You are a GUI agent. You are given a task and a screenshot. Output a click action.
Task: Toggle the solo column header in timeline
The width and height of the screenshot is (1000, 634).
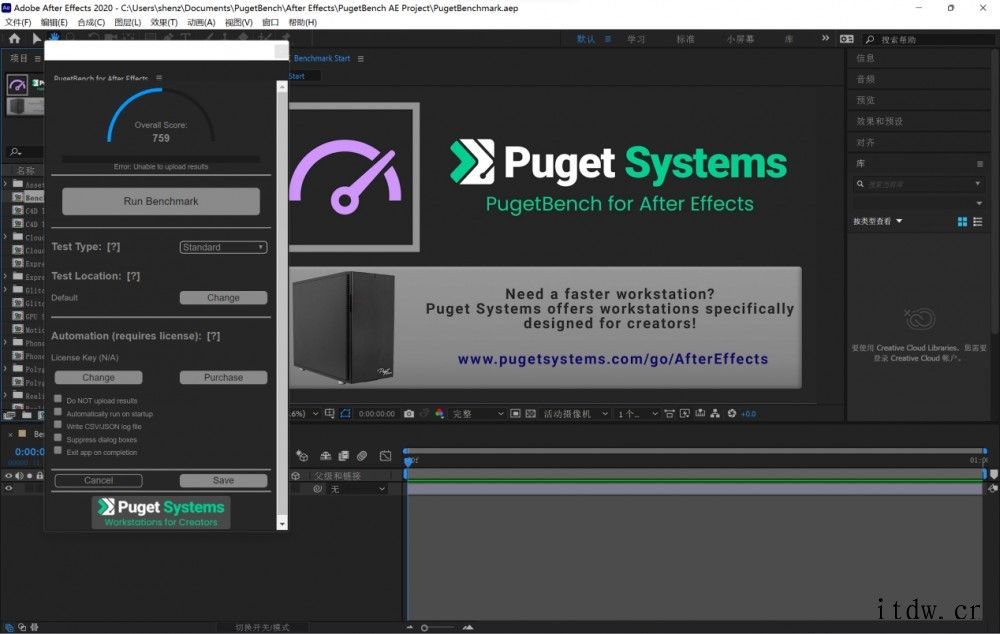[29, 476]
